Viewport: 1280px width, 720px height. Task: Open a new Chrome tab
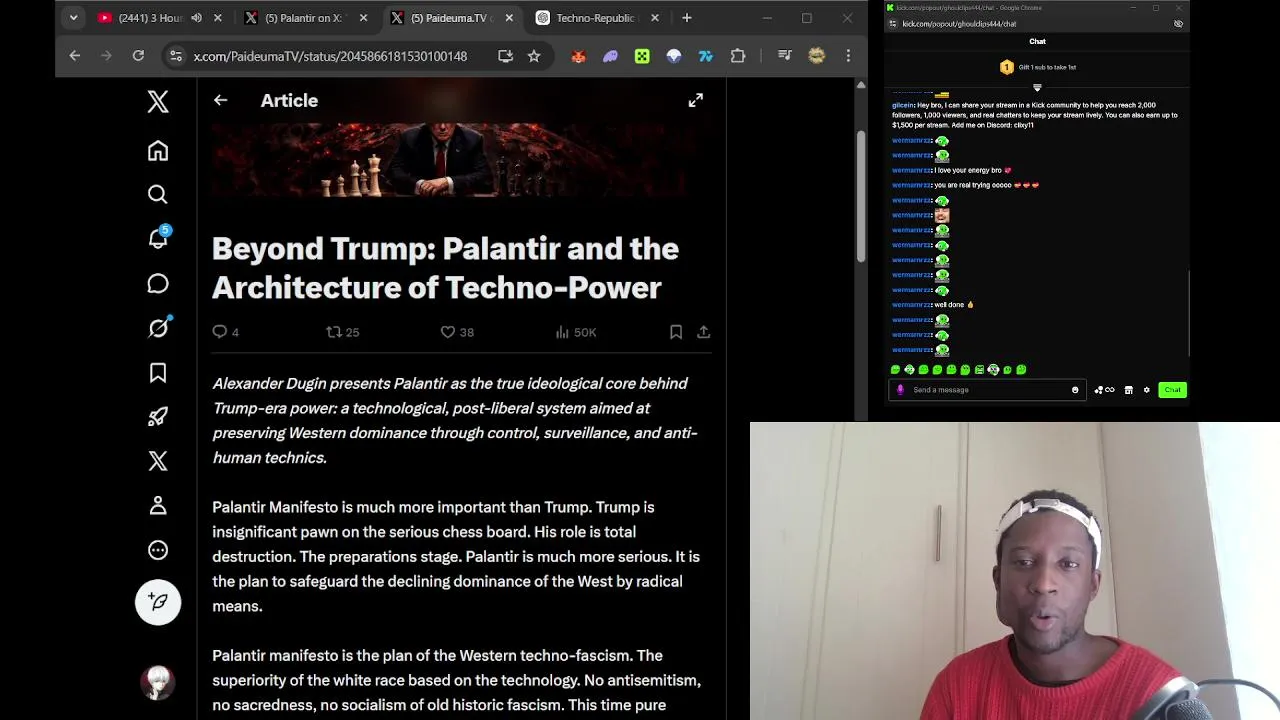click(x=687, y=18)
